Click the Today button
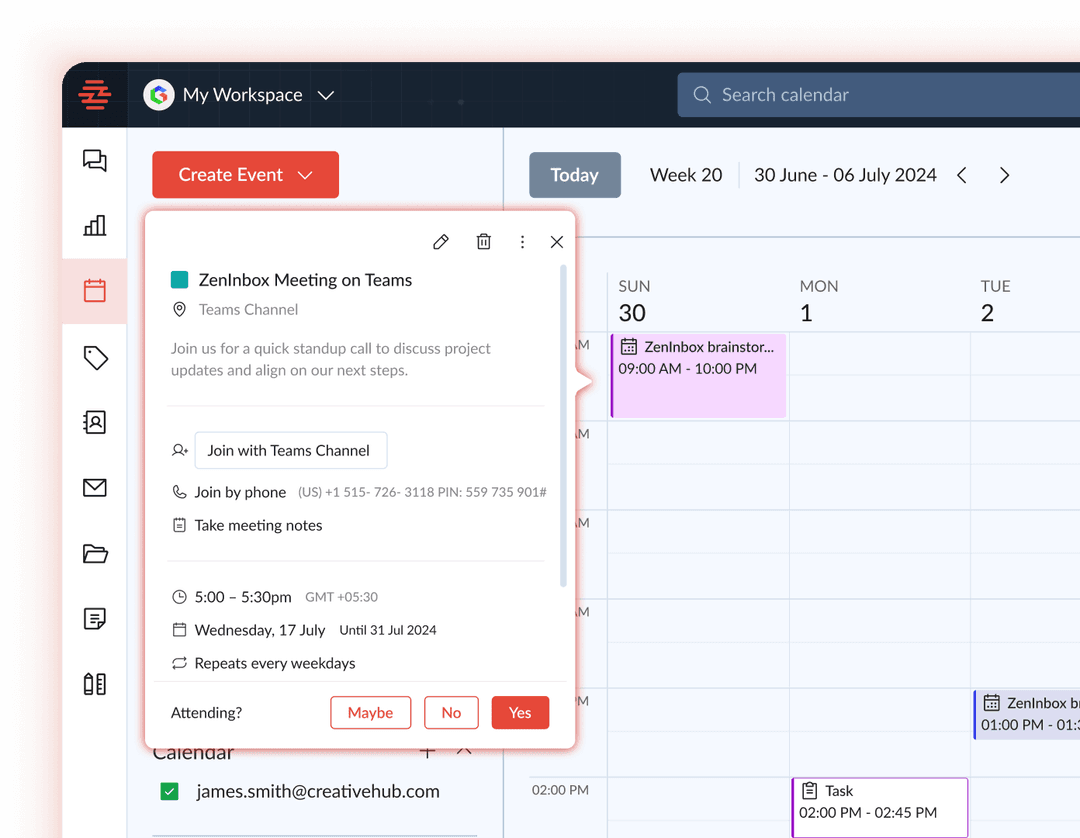Image resolution: width=1080 pixels, height=838 pixels. (574, 175)
